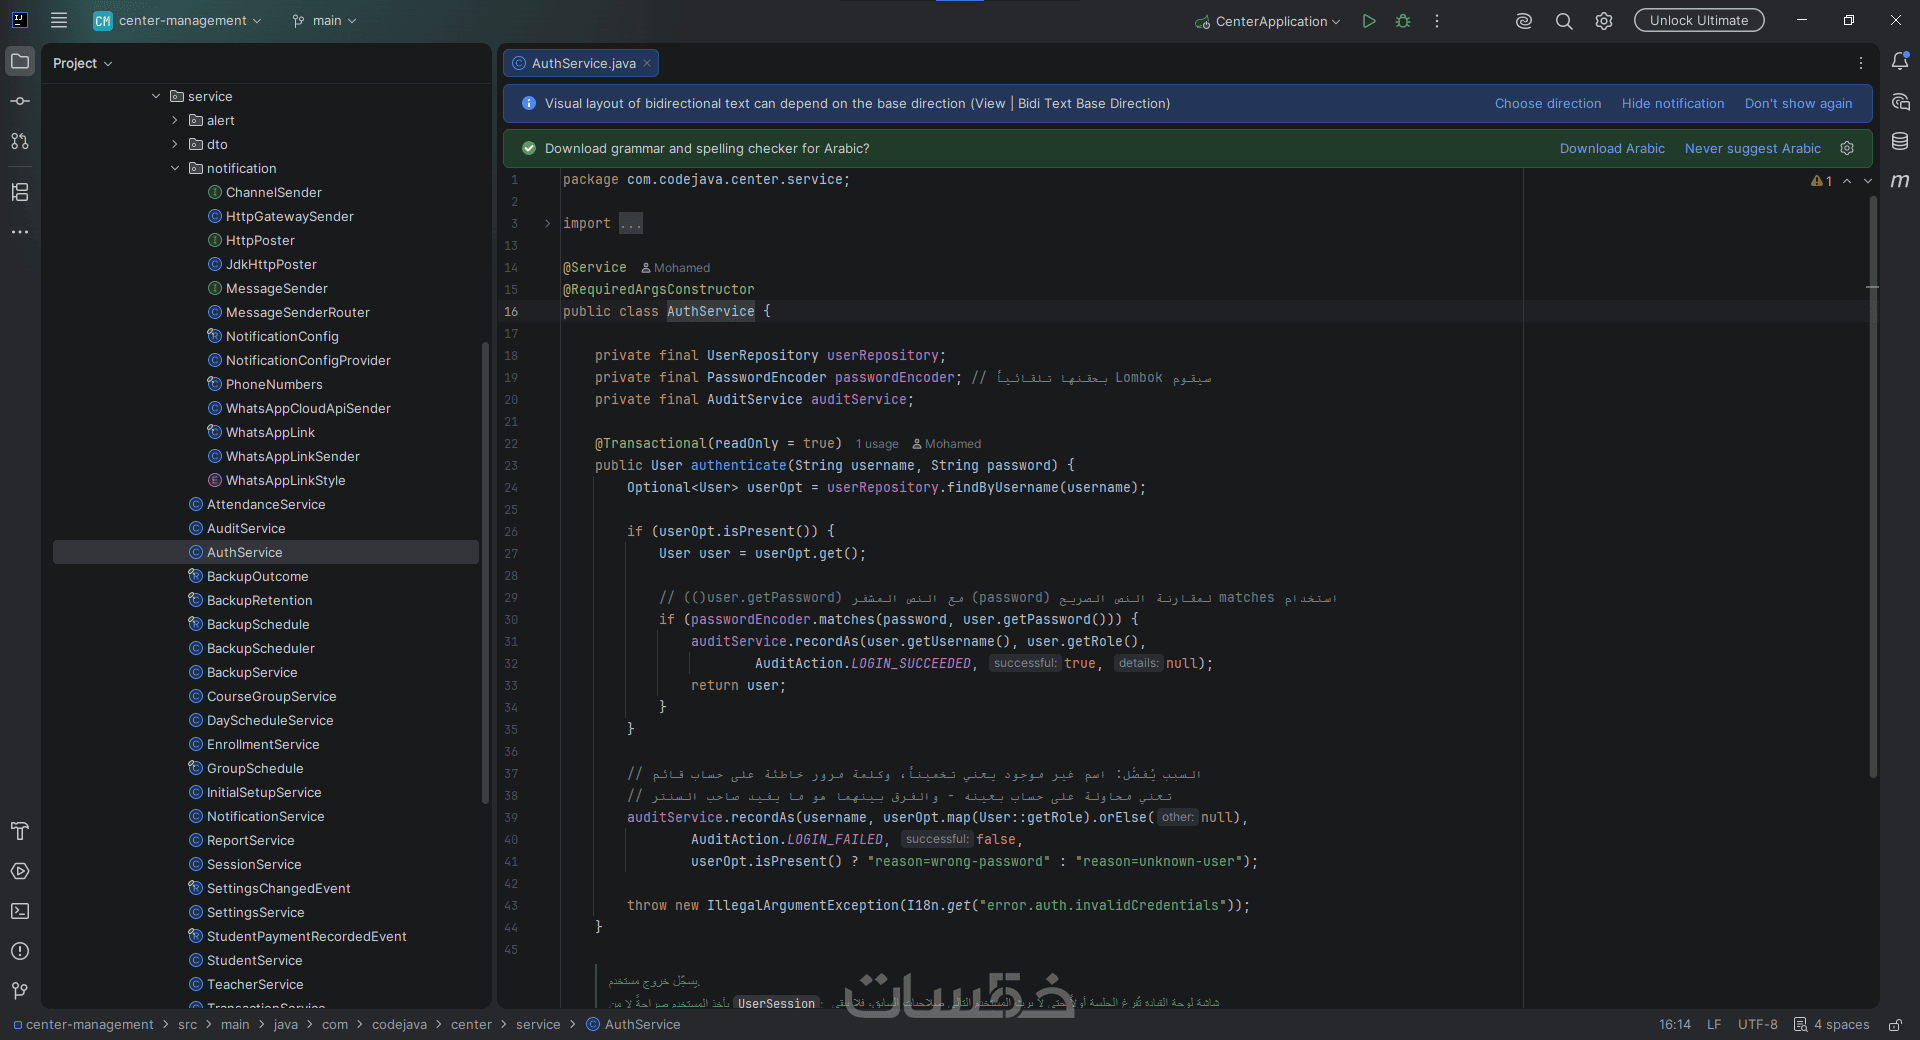Open the Commit tool window
Image resolution: width=1920 pixels, height=1040 pixels.
(x=20, y=101)
